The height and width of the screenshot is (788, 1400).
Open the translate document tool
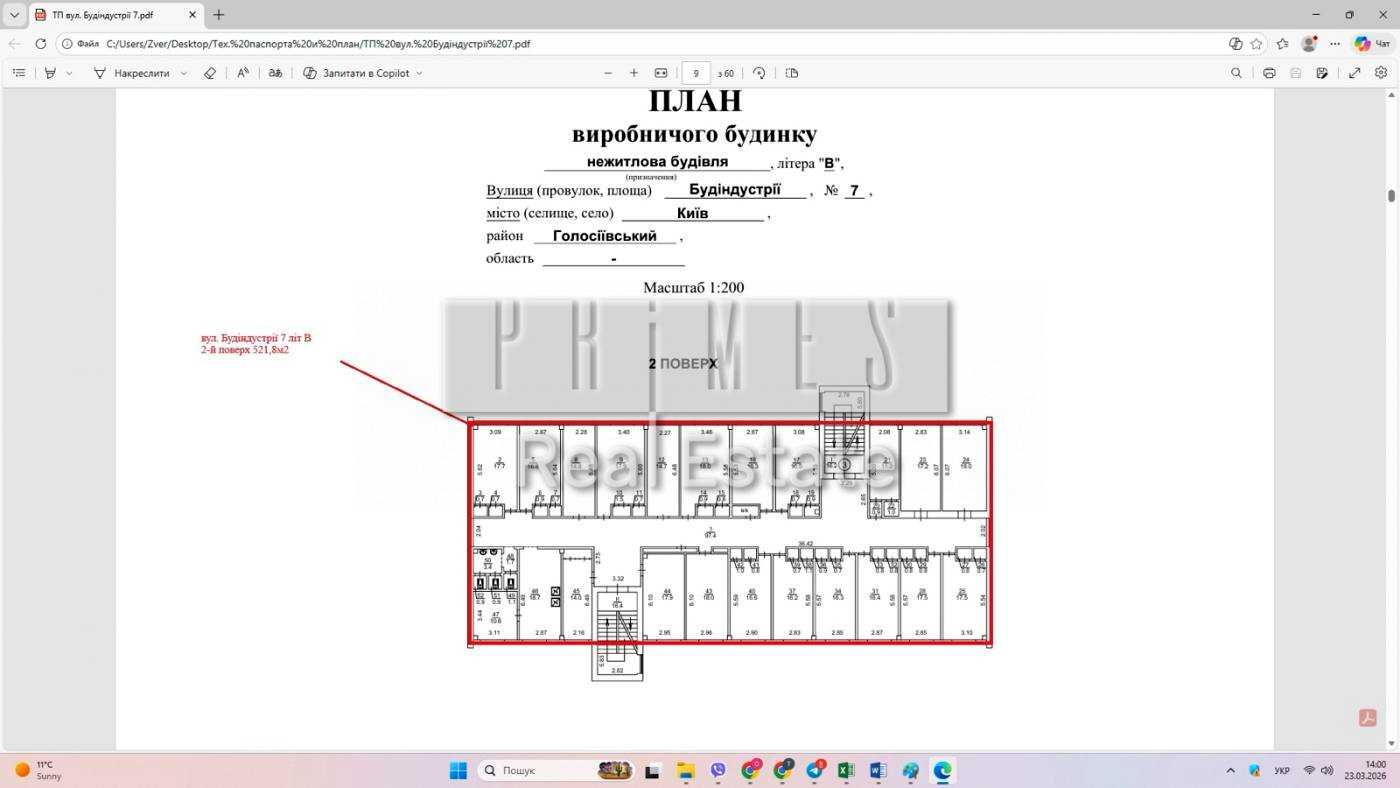click(x=275, y=73)
